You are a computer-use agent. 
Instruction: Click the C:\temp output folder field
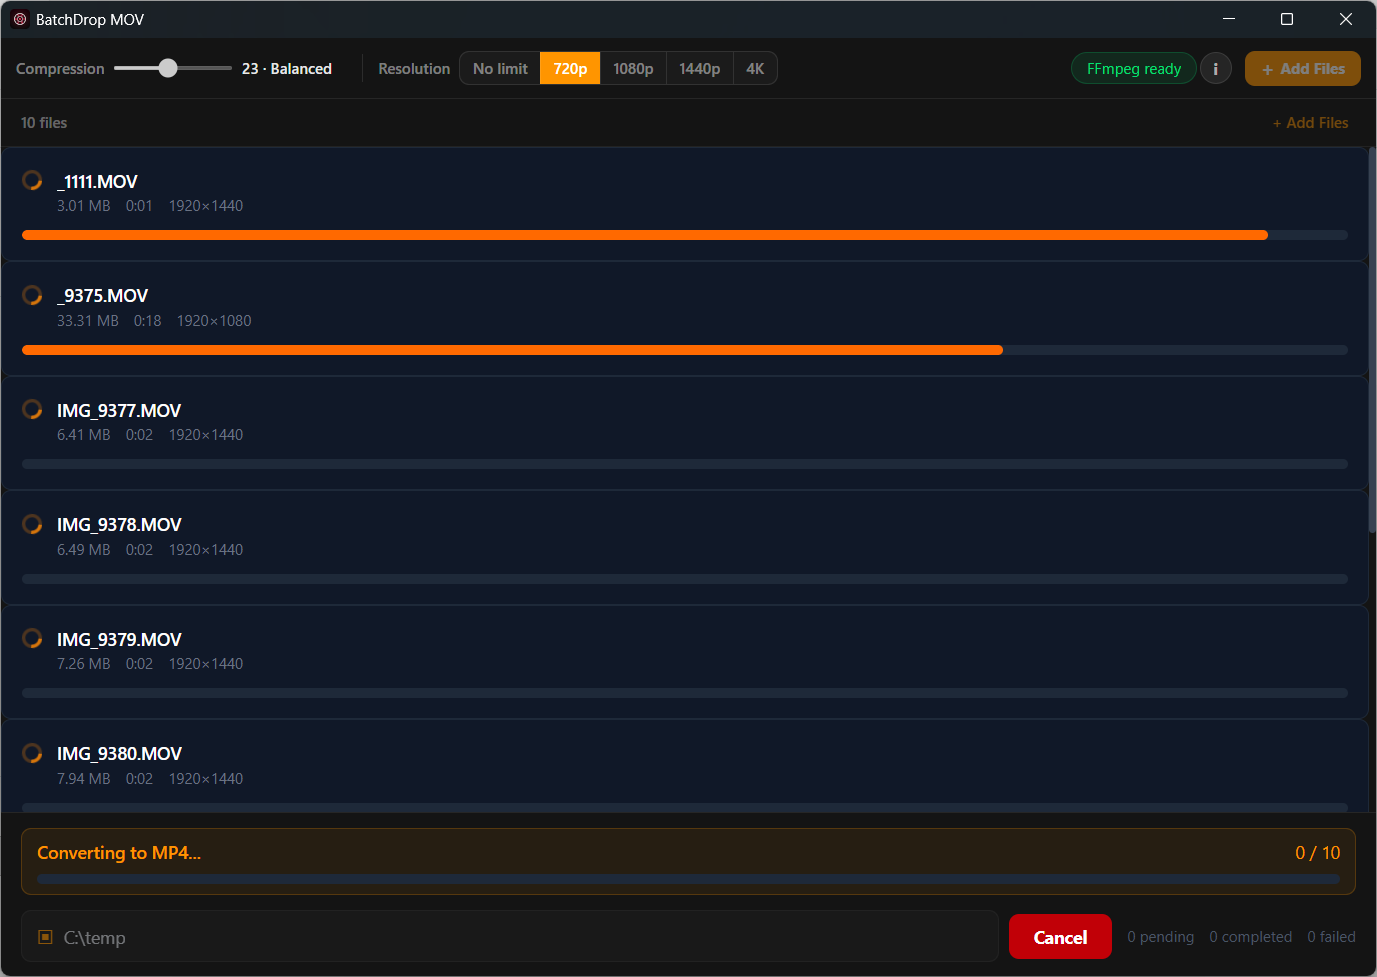click(x=510, y=937)
